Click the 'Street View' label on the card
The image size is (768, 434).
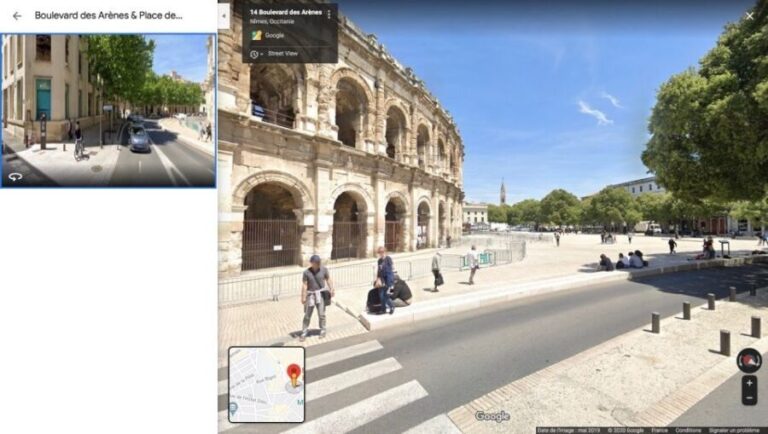pos(282,53)
